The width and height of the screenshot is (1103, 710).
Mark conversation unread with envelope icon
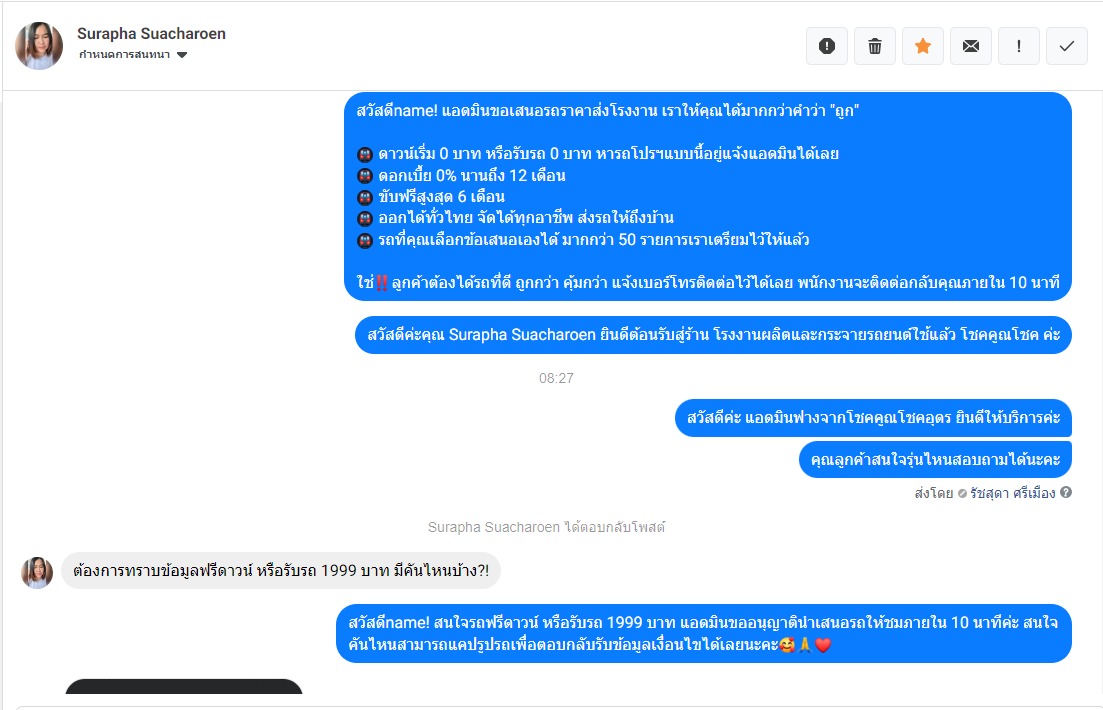[x=971, y=46]
